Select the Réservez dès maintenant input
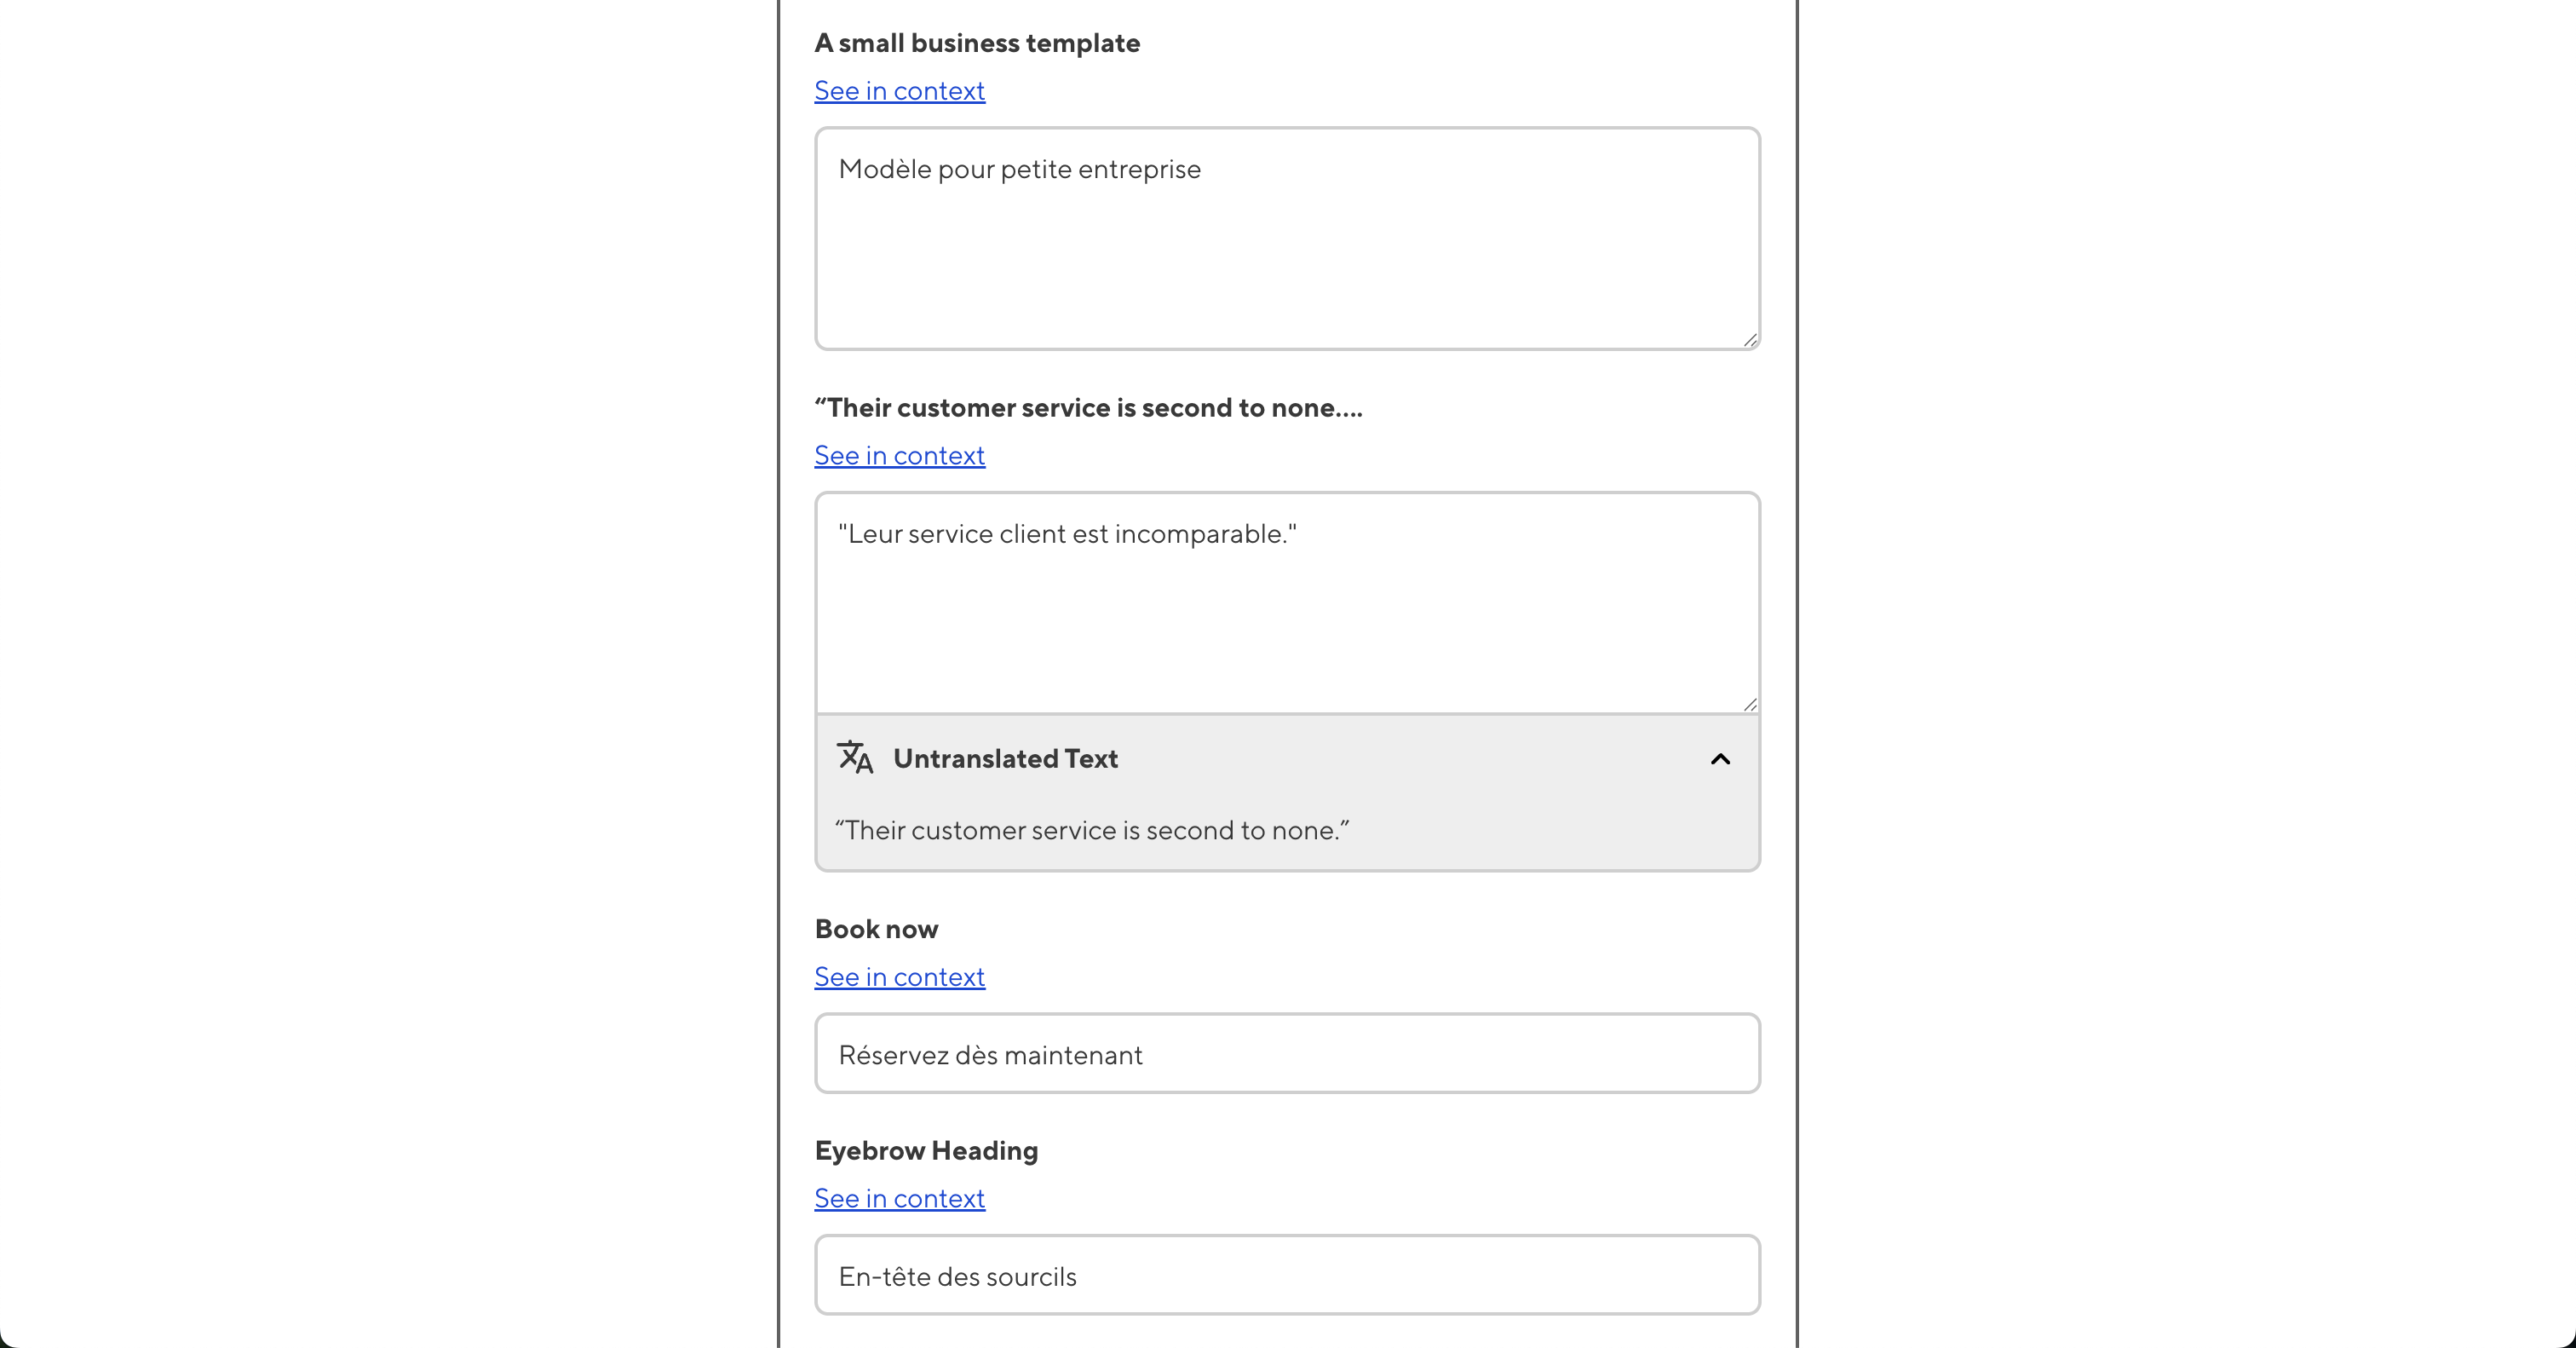This screenshot has width=2576, height=1348. [x=1286, y=1053]
